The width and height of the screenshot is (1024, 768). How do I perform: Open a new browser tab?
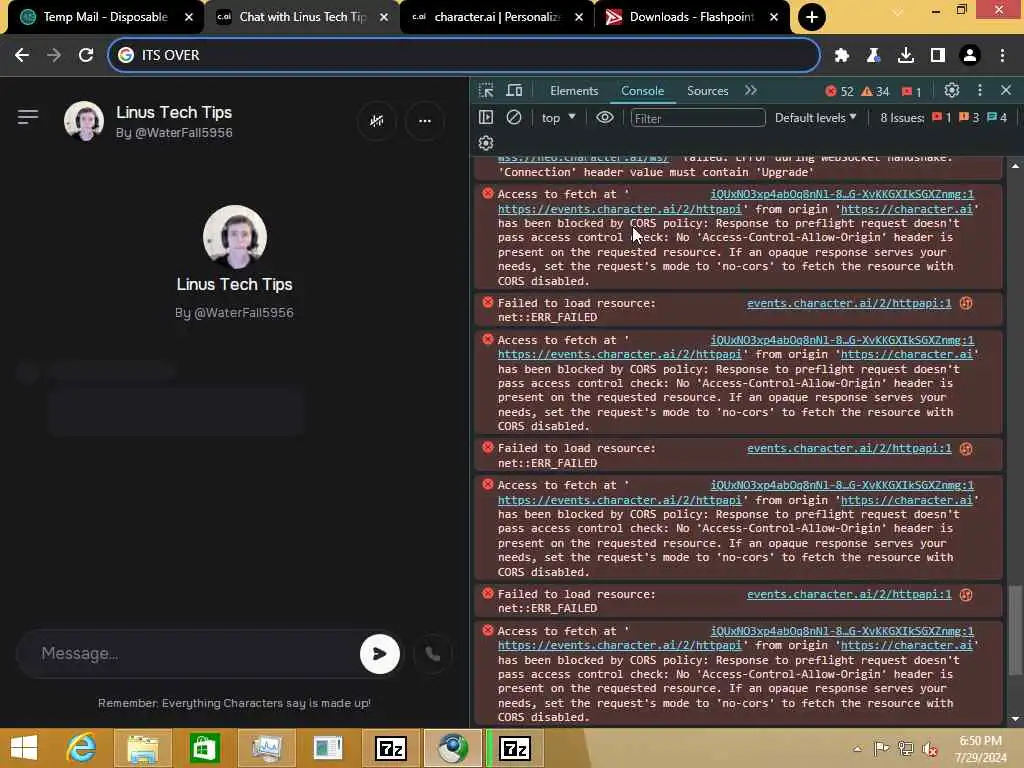(x=812, y=17)
